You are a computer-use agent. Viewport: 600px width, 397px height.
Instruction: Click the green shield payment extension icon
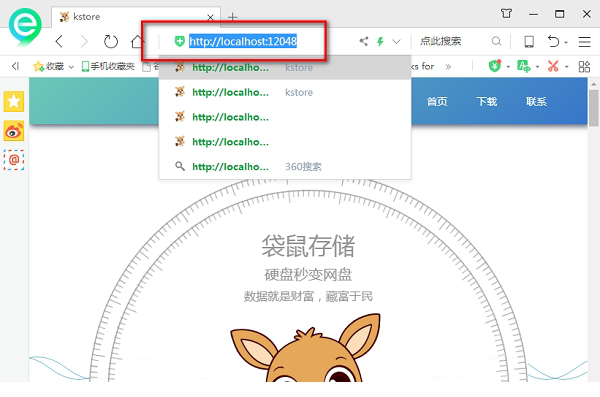494,66
